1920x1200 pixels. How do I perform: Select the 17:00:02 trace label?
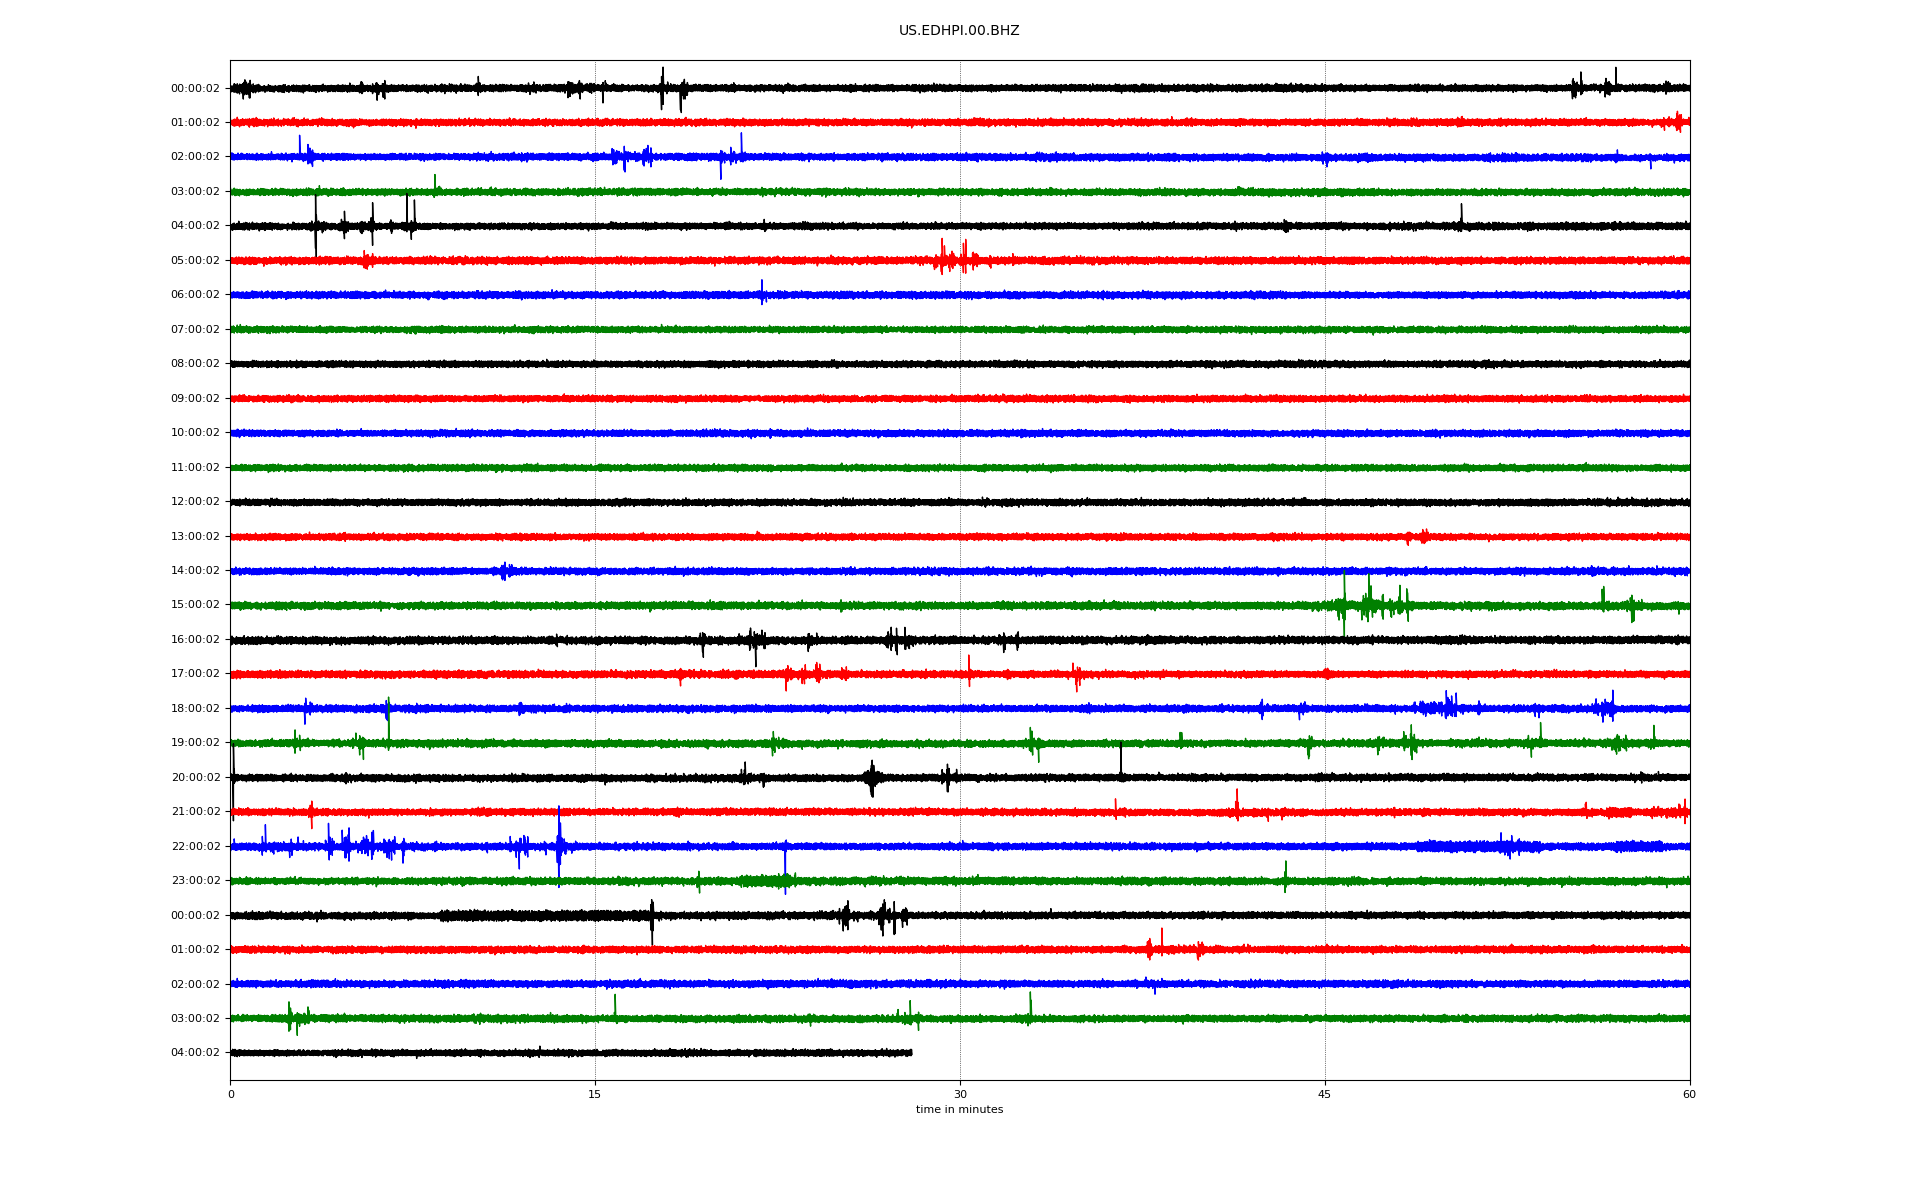point(195,674)
